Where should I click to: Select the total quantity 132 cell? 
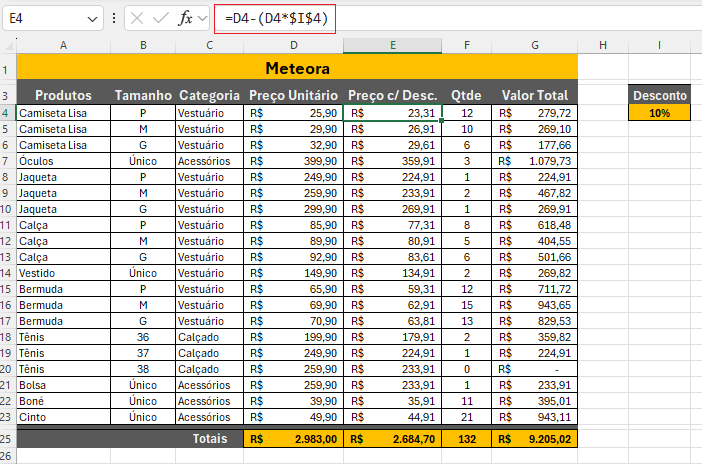coord(467,438)
